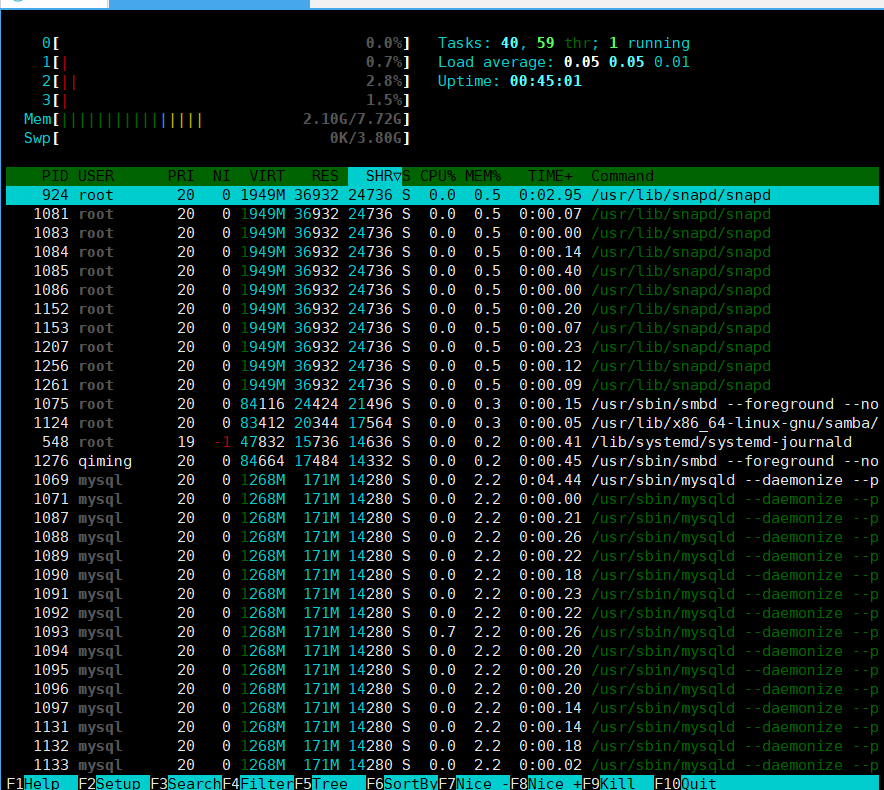Select mysqld thread PID 1131
Image resolution: width=884 pixels, height=790 pixels.
442,727
